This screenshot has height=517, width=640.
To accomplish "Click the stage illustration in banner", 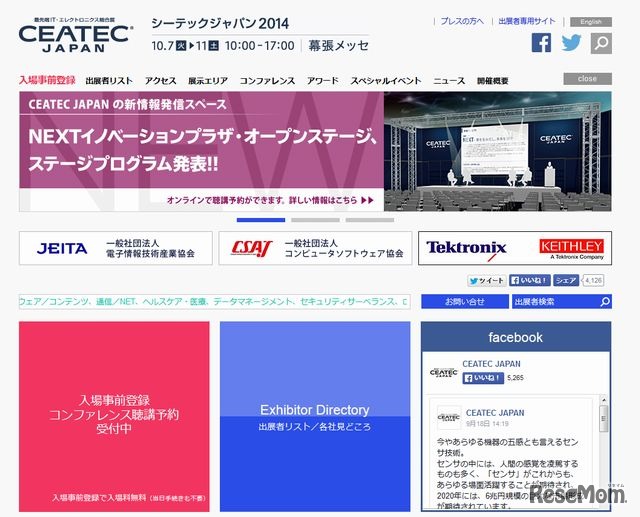I will point(498,151).
